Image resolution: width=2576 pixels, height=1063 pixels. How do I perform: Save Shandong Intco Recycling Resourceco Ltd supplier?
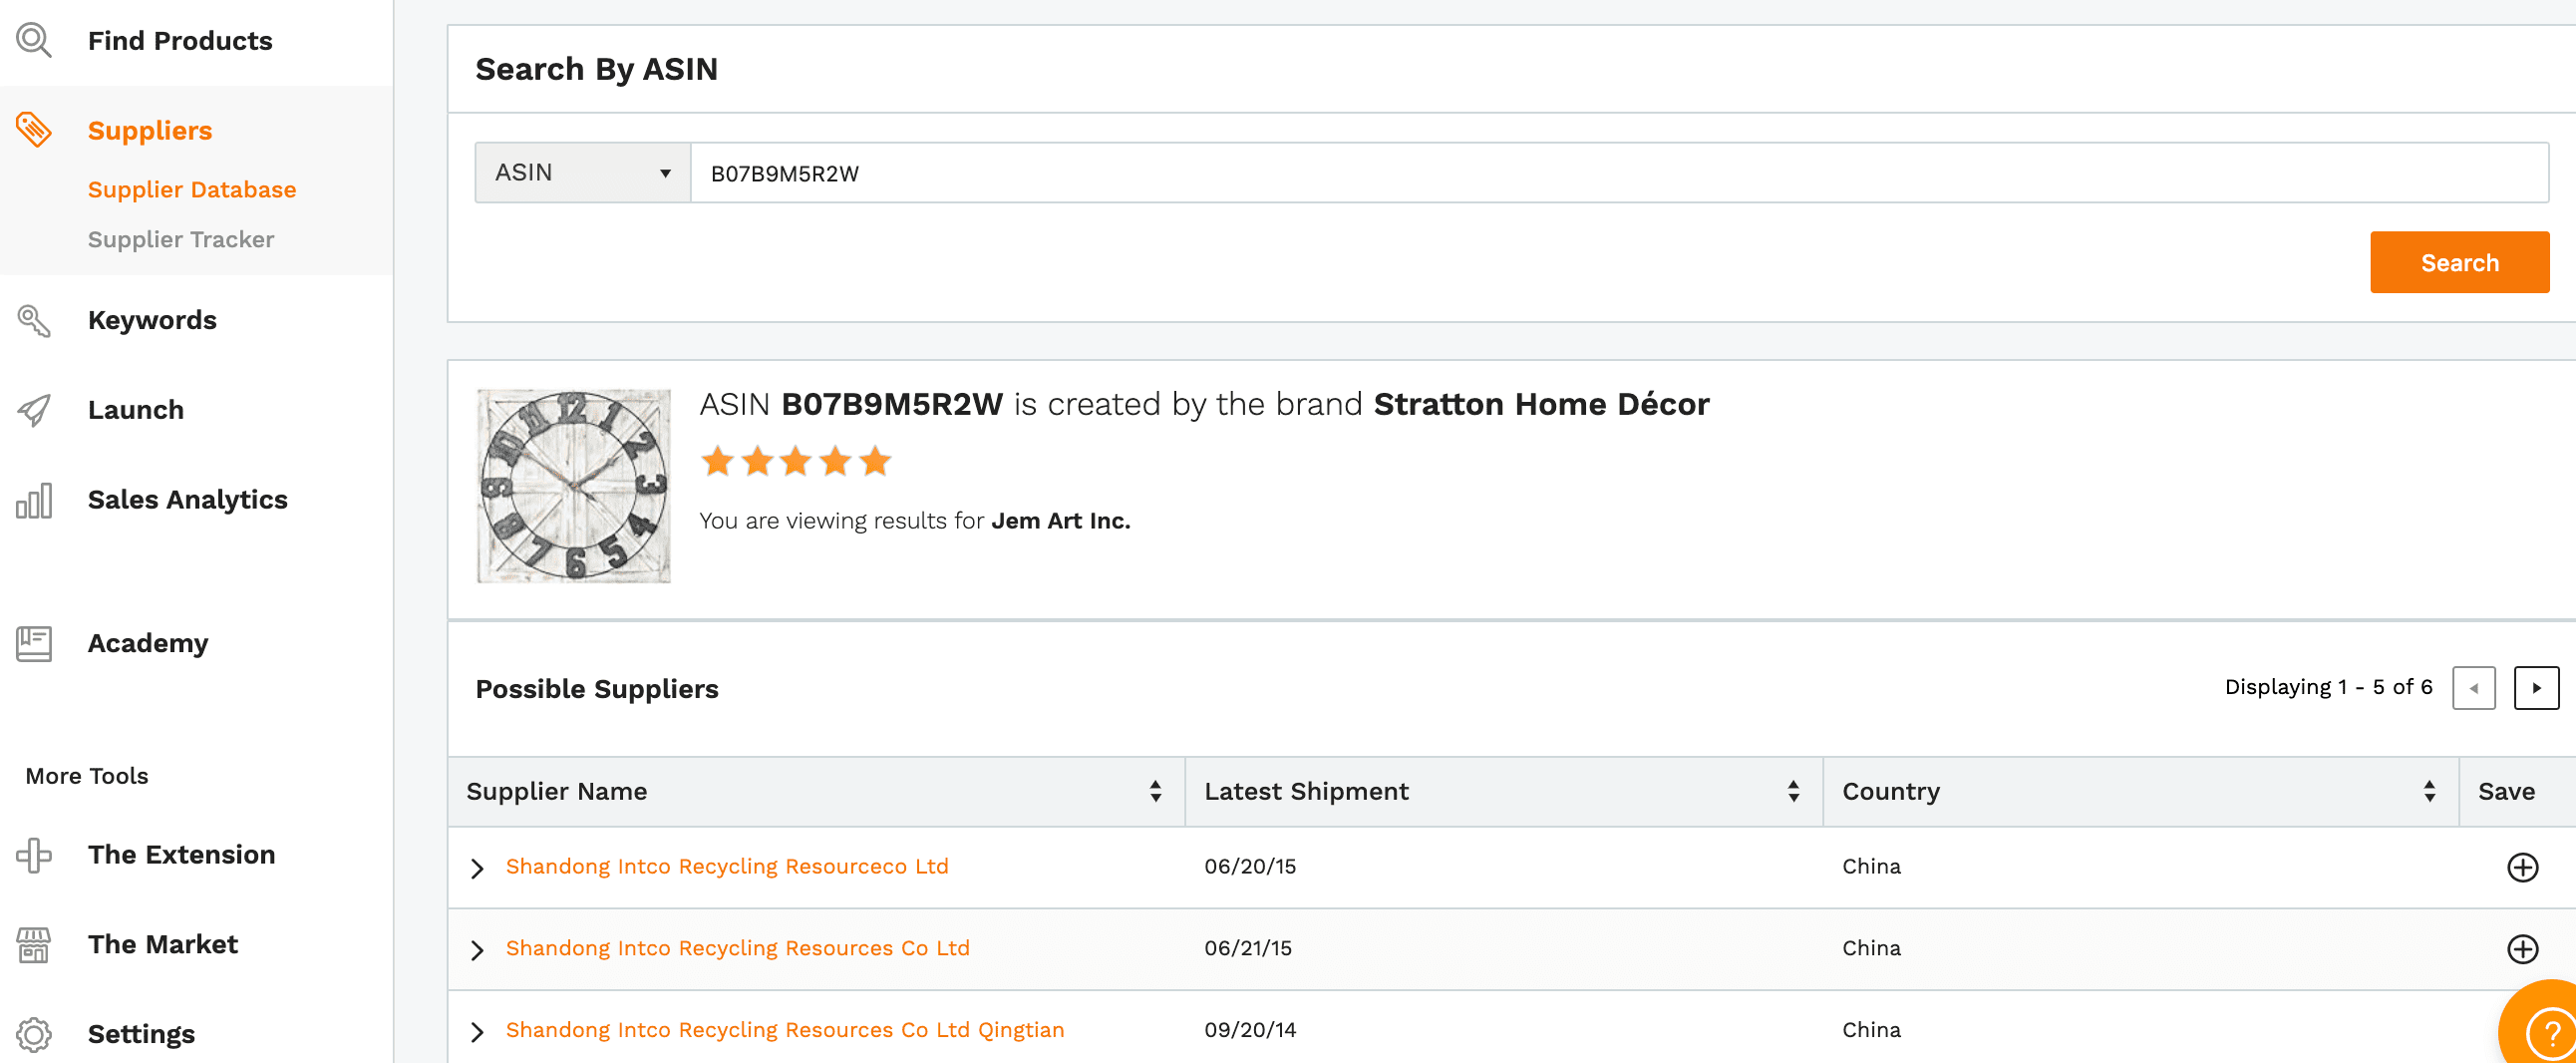tap(2522, 867)
